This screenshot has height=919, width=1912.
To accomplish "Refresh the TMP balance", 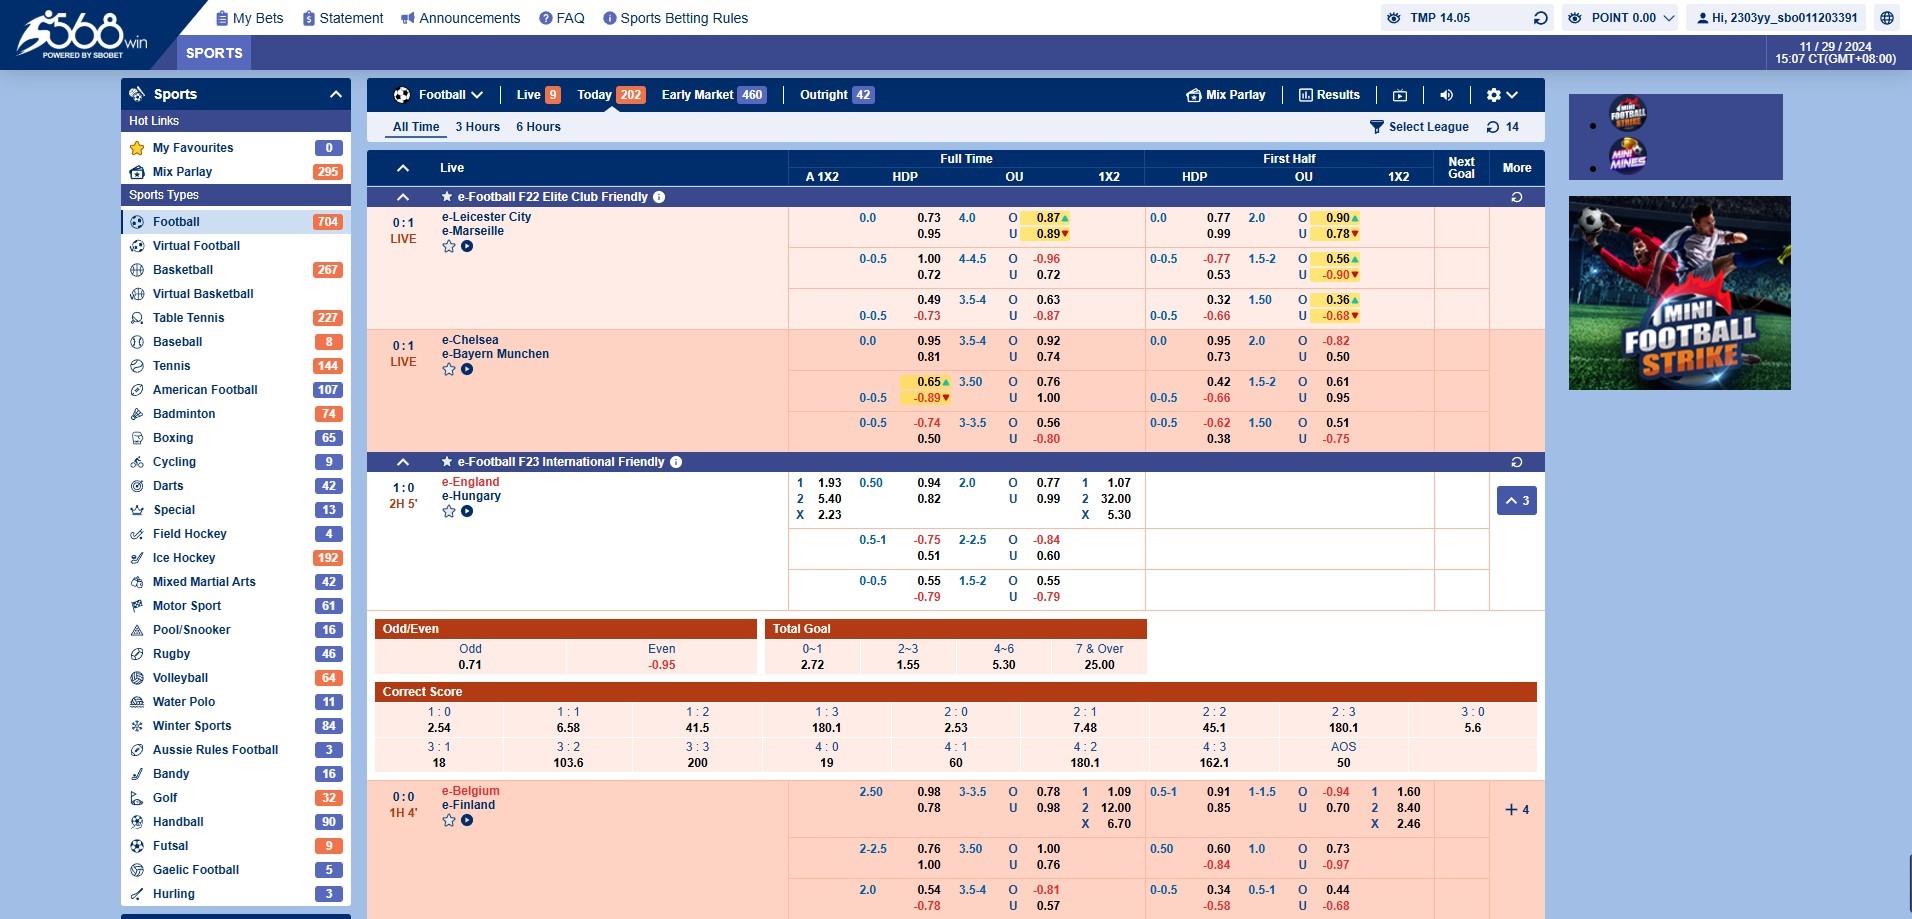I will [x=1540, y=18].
